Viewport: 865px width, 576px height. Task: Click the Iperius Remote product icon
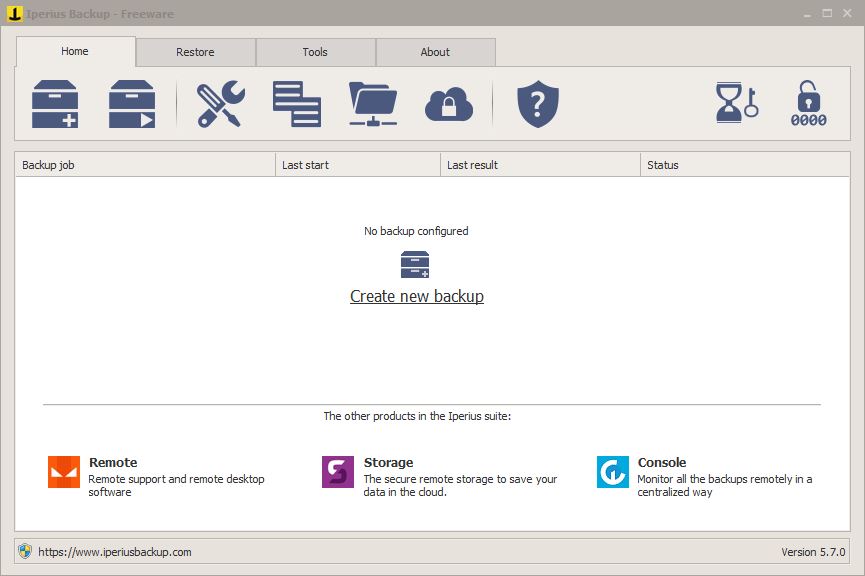(x=62, y=471)
